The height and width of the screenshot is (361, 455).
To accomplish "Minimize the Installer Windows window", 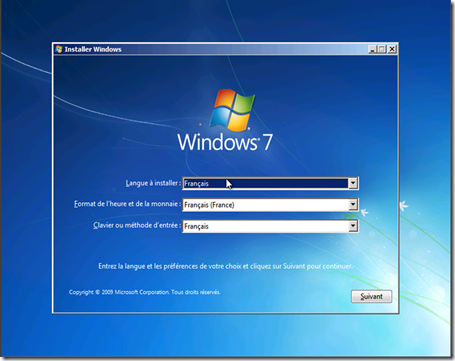I will (x=373, y=49).
